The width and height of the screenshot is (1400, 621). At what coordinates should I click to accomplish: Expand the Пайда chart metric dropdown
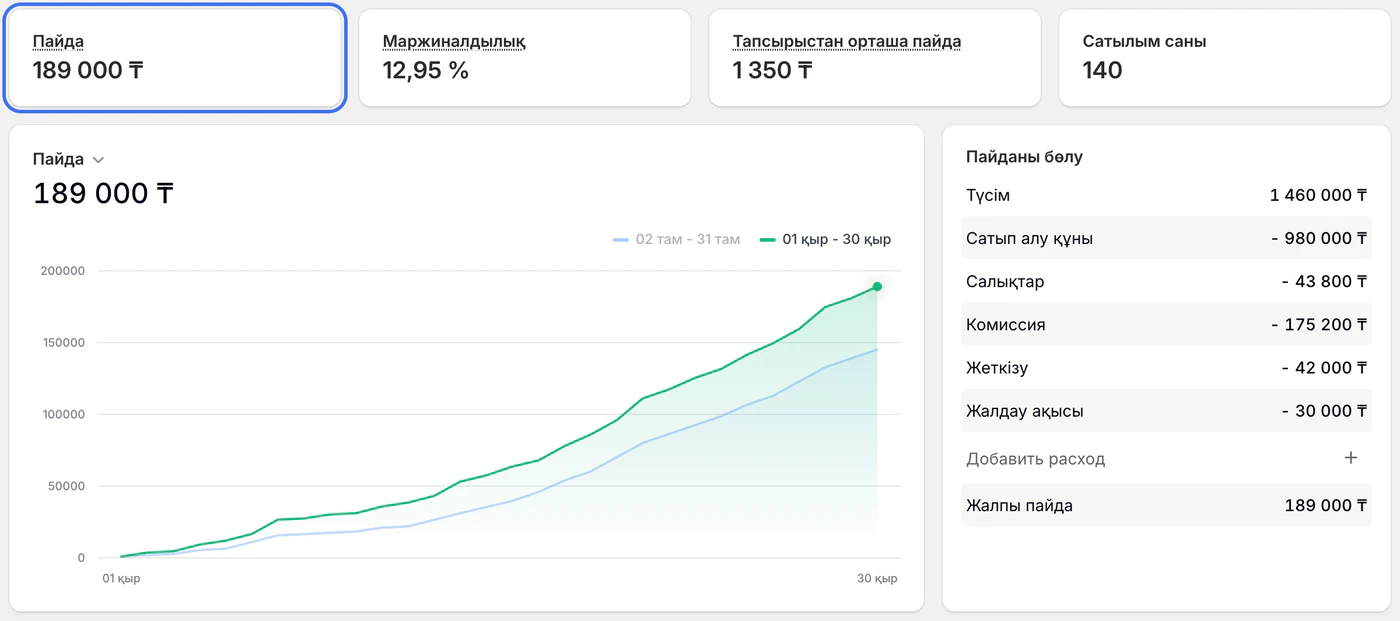click(69, 159)
